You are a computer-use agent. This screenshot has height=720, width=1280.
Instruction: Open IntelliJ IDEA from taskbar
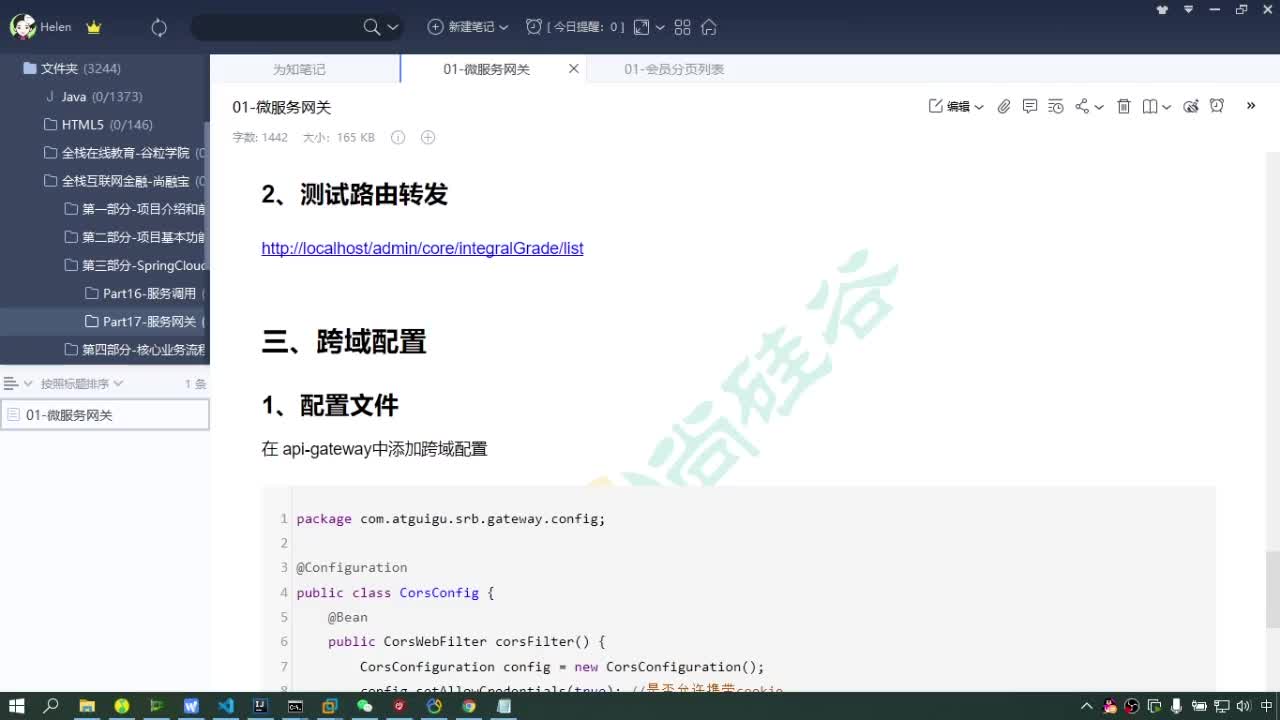click(260, 706)
